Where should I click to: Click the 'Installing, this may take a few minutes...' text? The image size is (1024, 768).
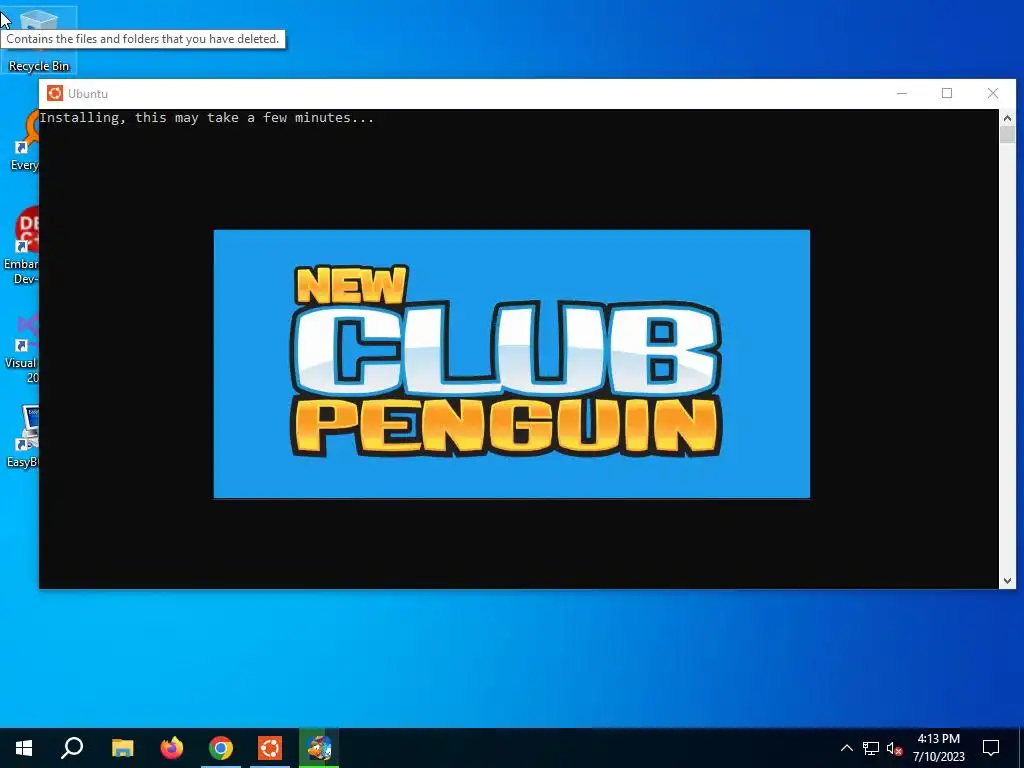point(206,118)
